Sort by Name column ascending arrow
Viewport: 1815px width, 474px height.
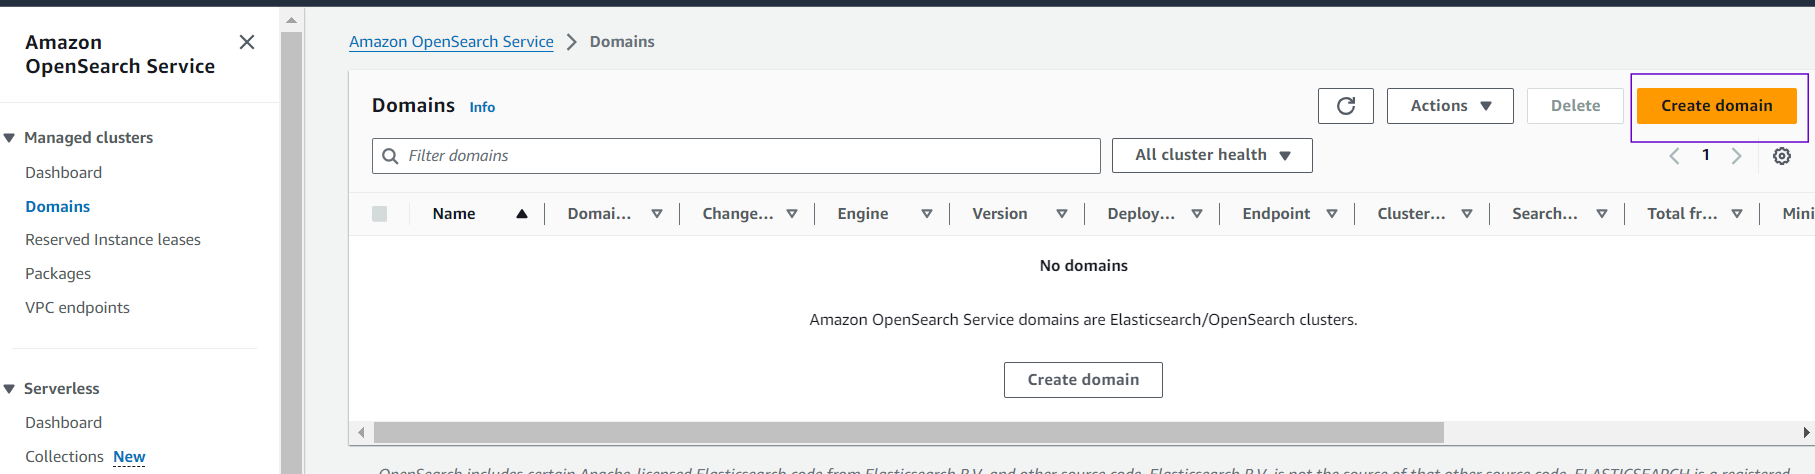click(521, 214)
